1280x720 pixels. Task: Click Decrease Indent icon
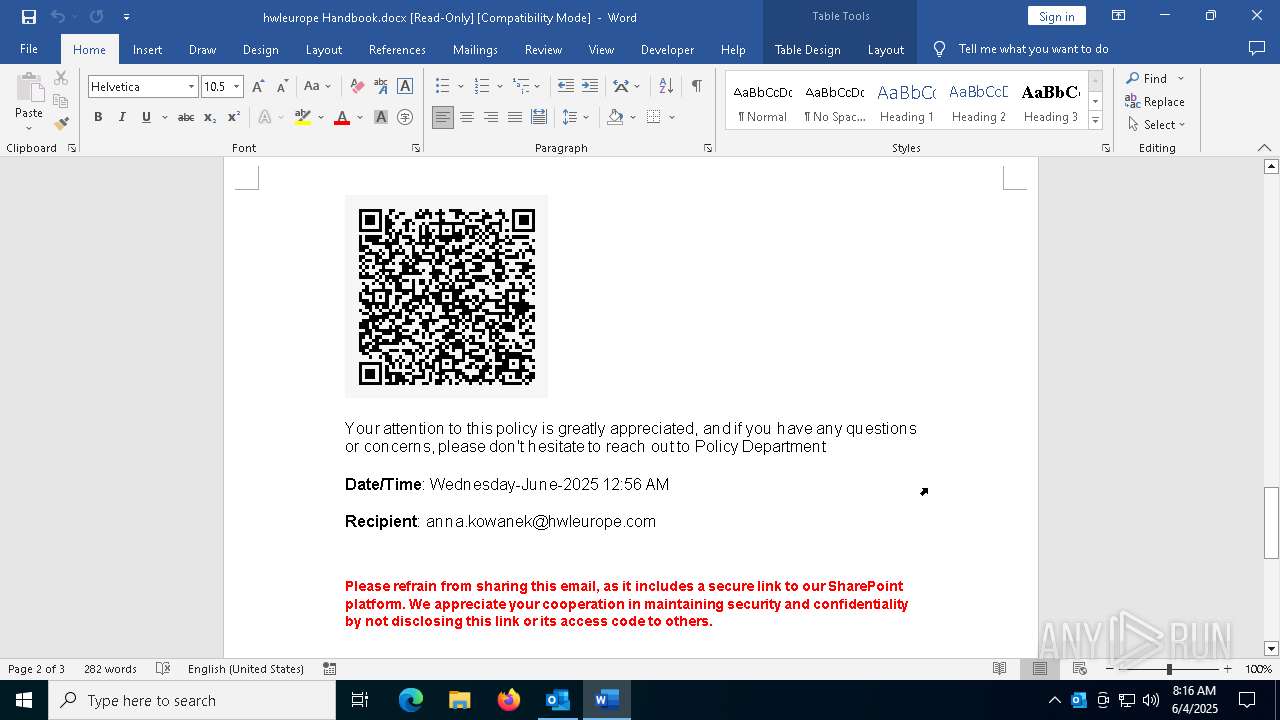566,86
